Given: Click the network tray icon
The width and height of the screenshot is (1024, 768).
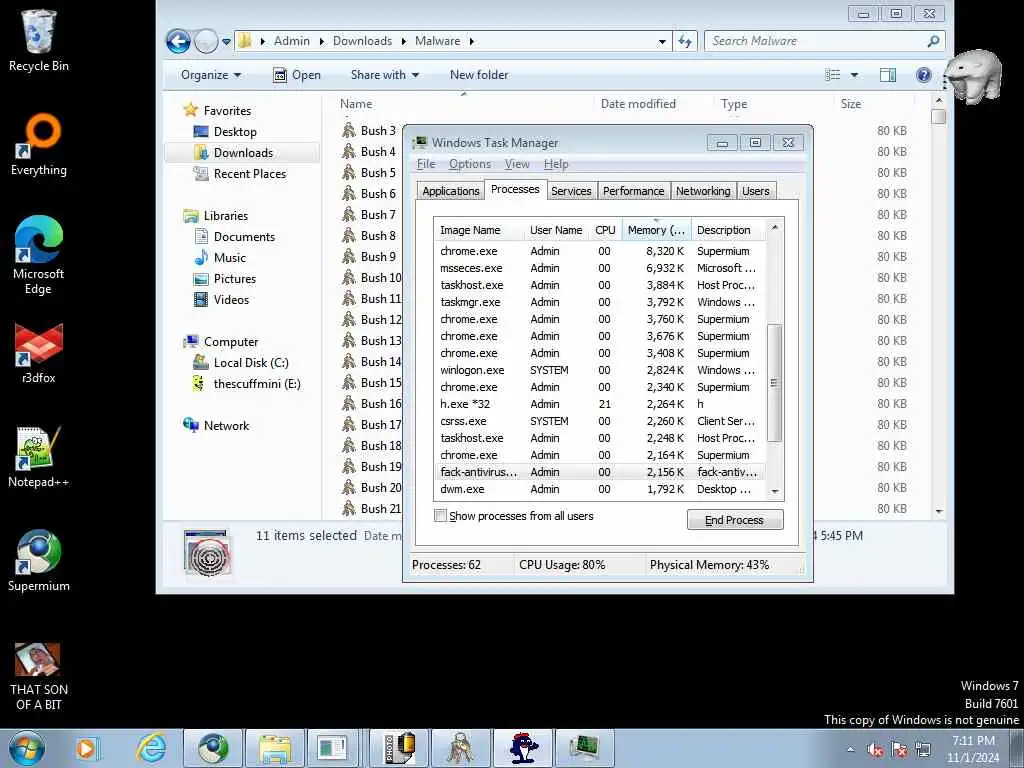Looking at the screenshot, I should click(x=923, y=750).
